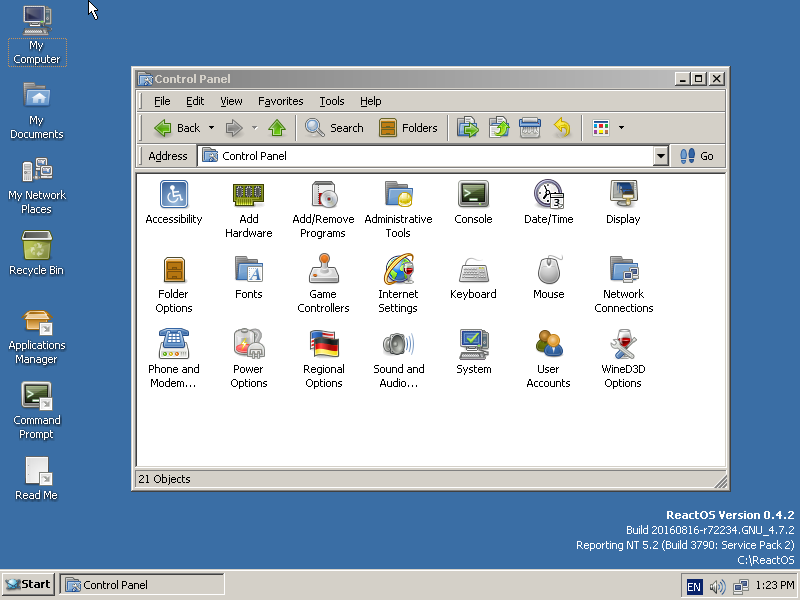Click the Back button
This screenshot has height=600, width=800.
point(177,128)
